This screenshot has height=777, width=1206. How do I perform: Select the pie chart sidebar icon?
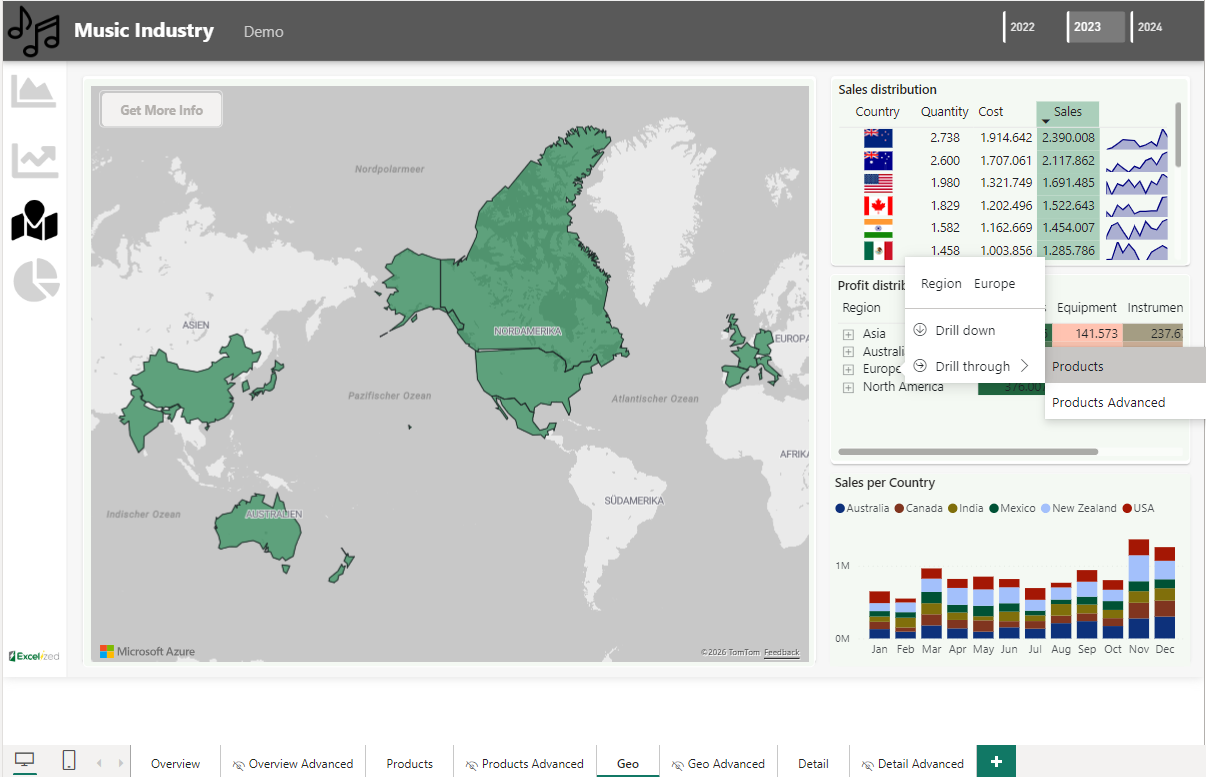pos(37,280)
